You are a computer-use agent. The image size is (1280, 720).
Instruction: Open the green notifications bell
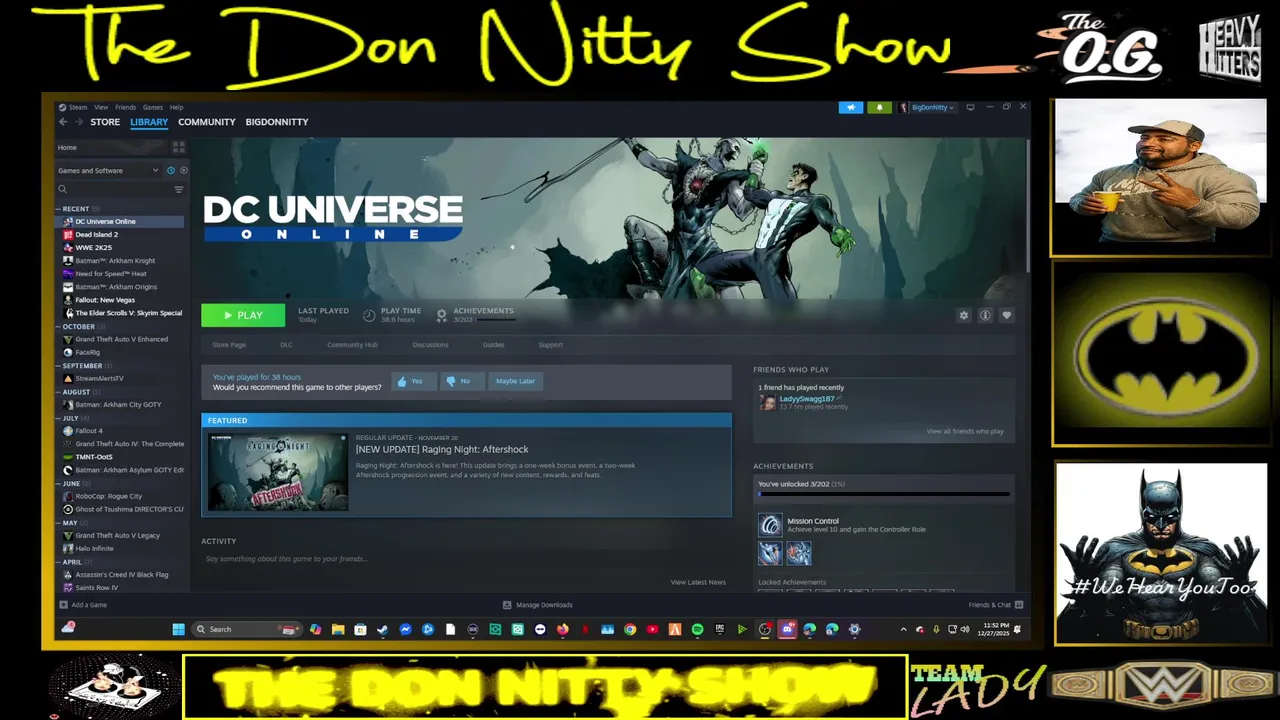click(880, 107)
